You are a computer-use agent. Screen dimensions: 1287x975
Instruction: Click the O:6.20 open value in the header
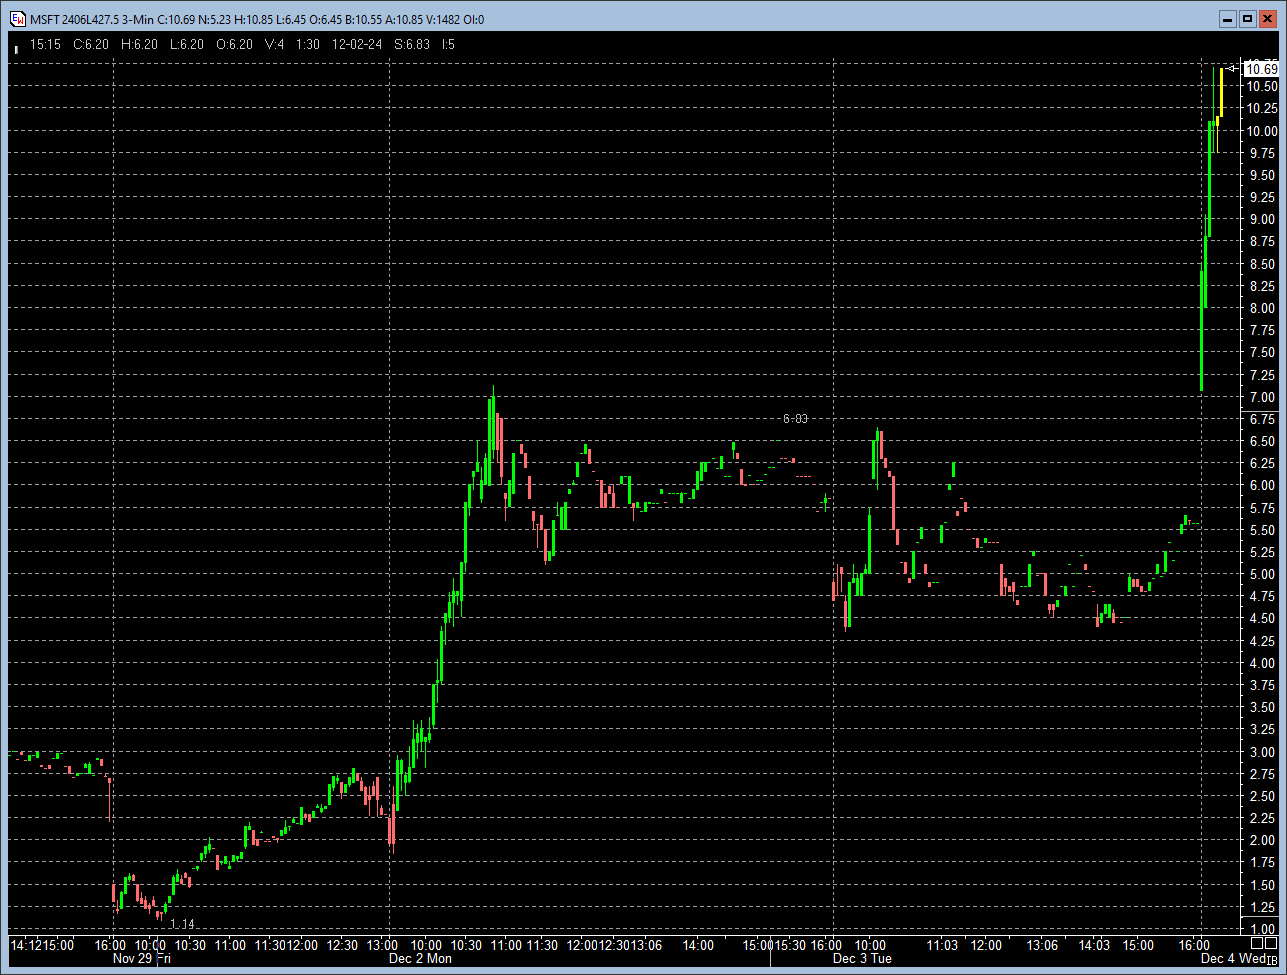[235, 44]
